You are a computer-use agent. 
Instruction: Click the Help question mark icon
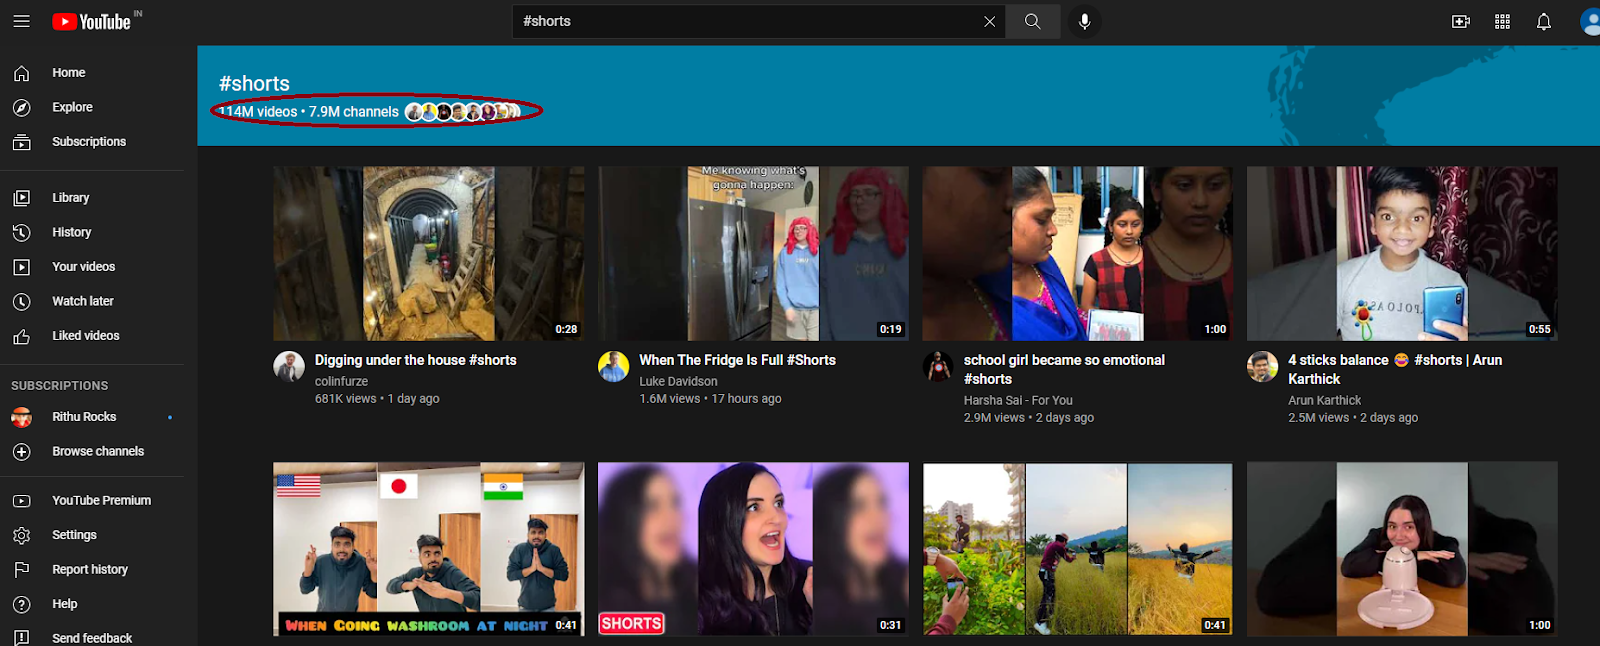21,604
